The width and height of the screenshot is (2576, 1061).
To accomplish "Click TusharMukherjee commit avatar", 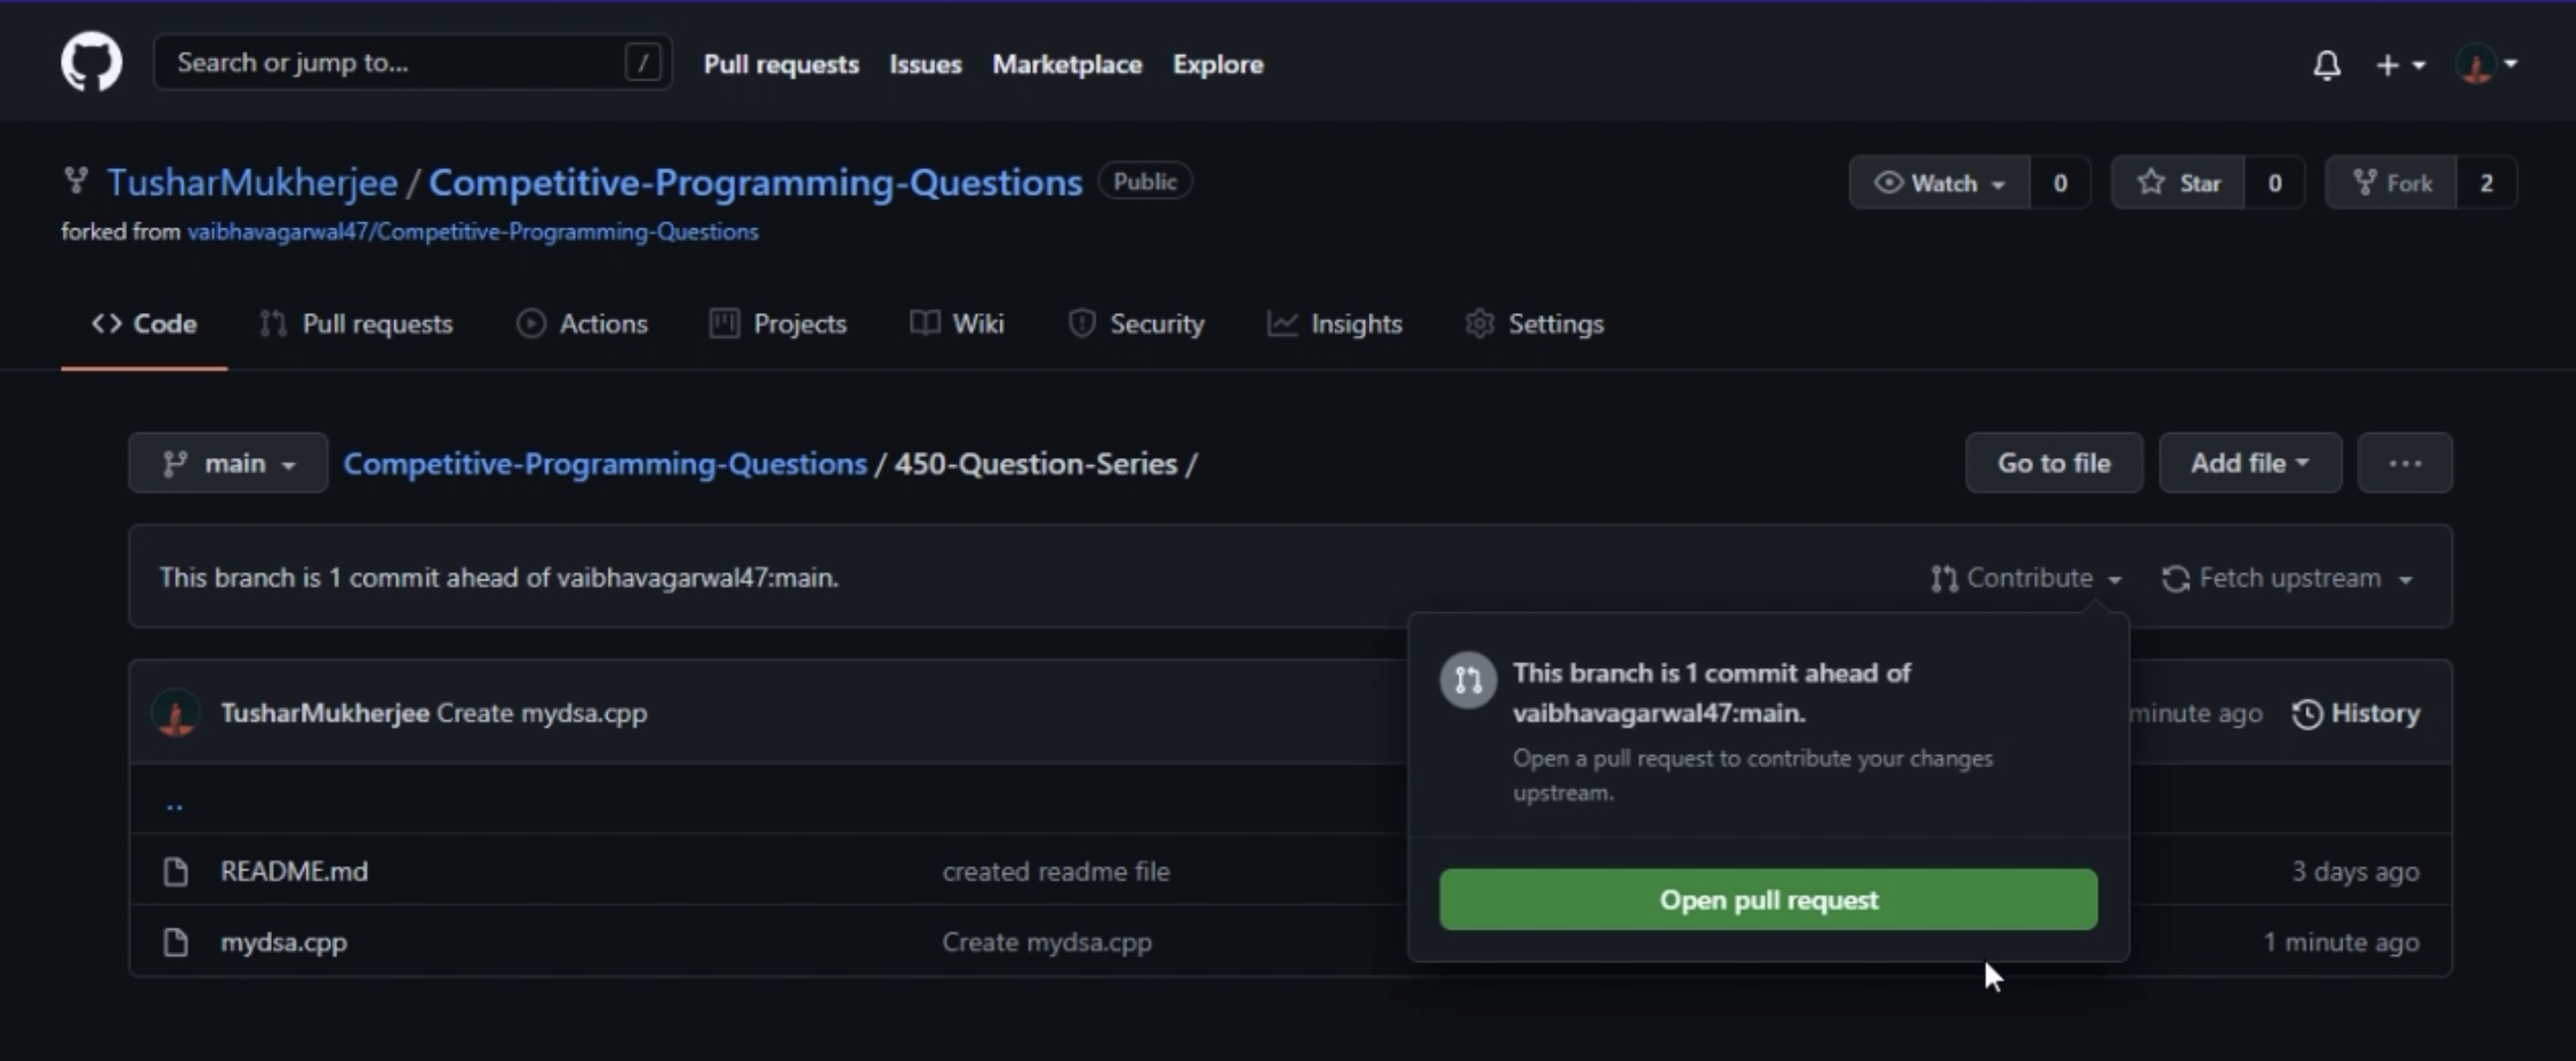I will (177, 714).
